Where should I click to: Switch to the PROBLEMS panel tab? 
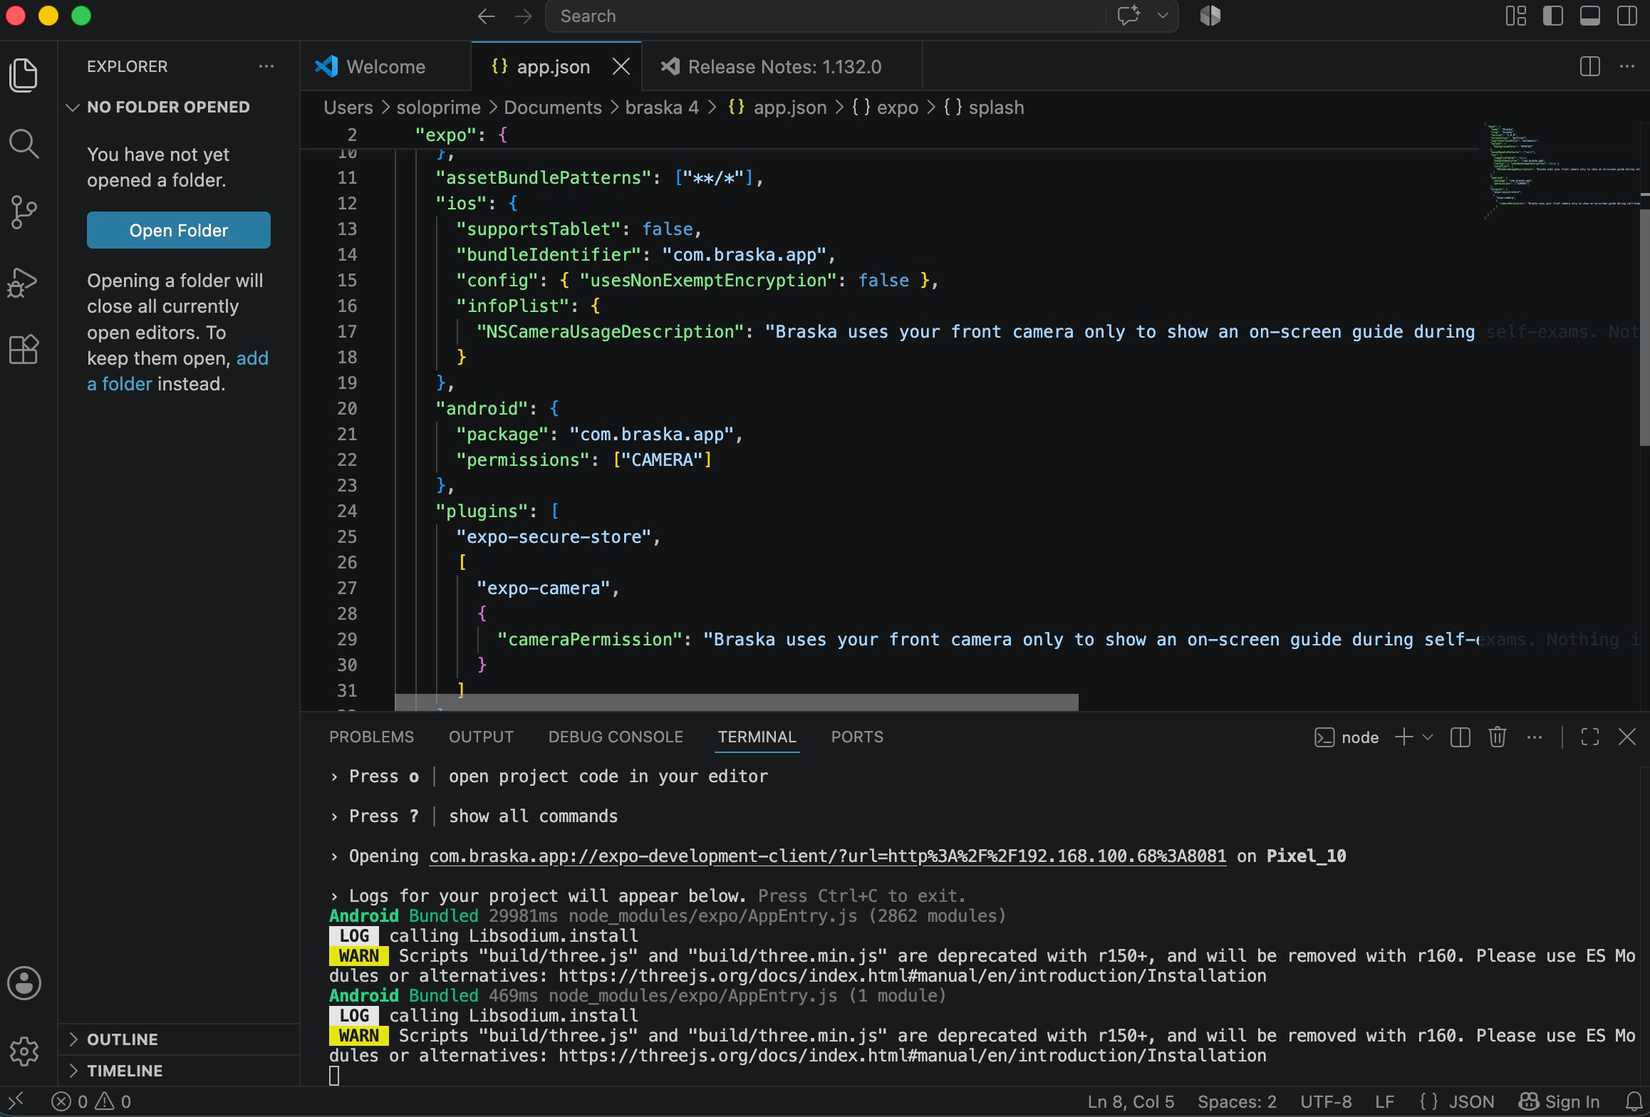[371, 737]
